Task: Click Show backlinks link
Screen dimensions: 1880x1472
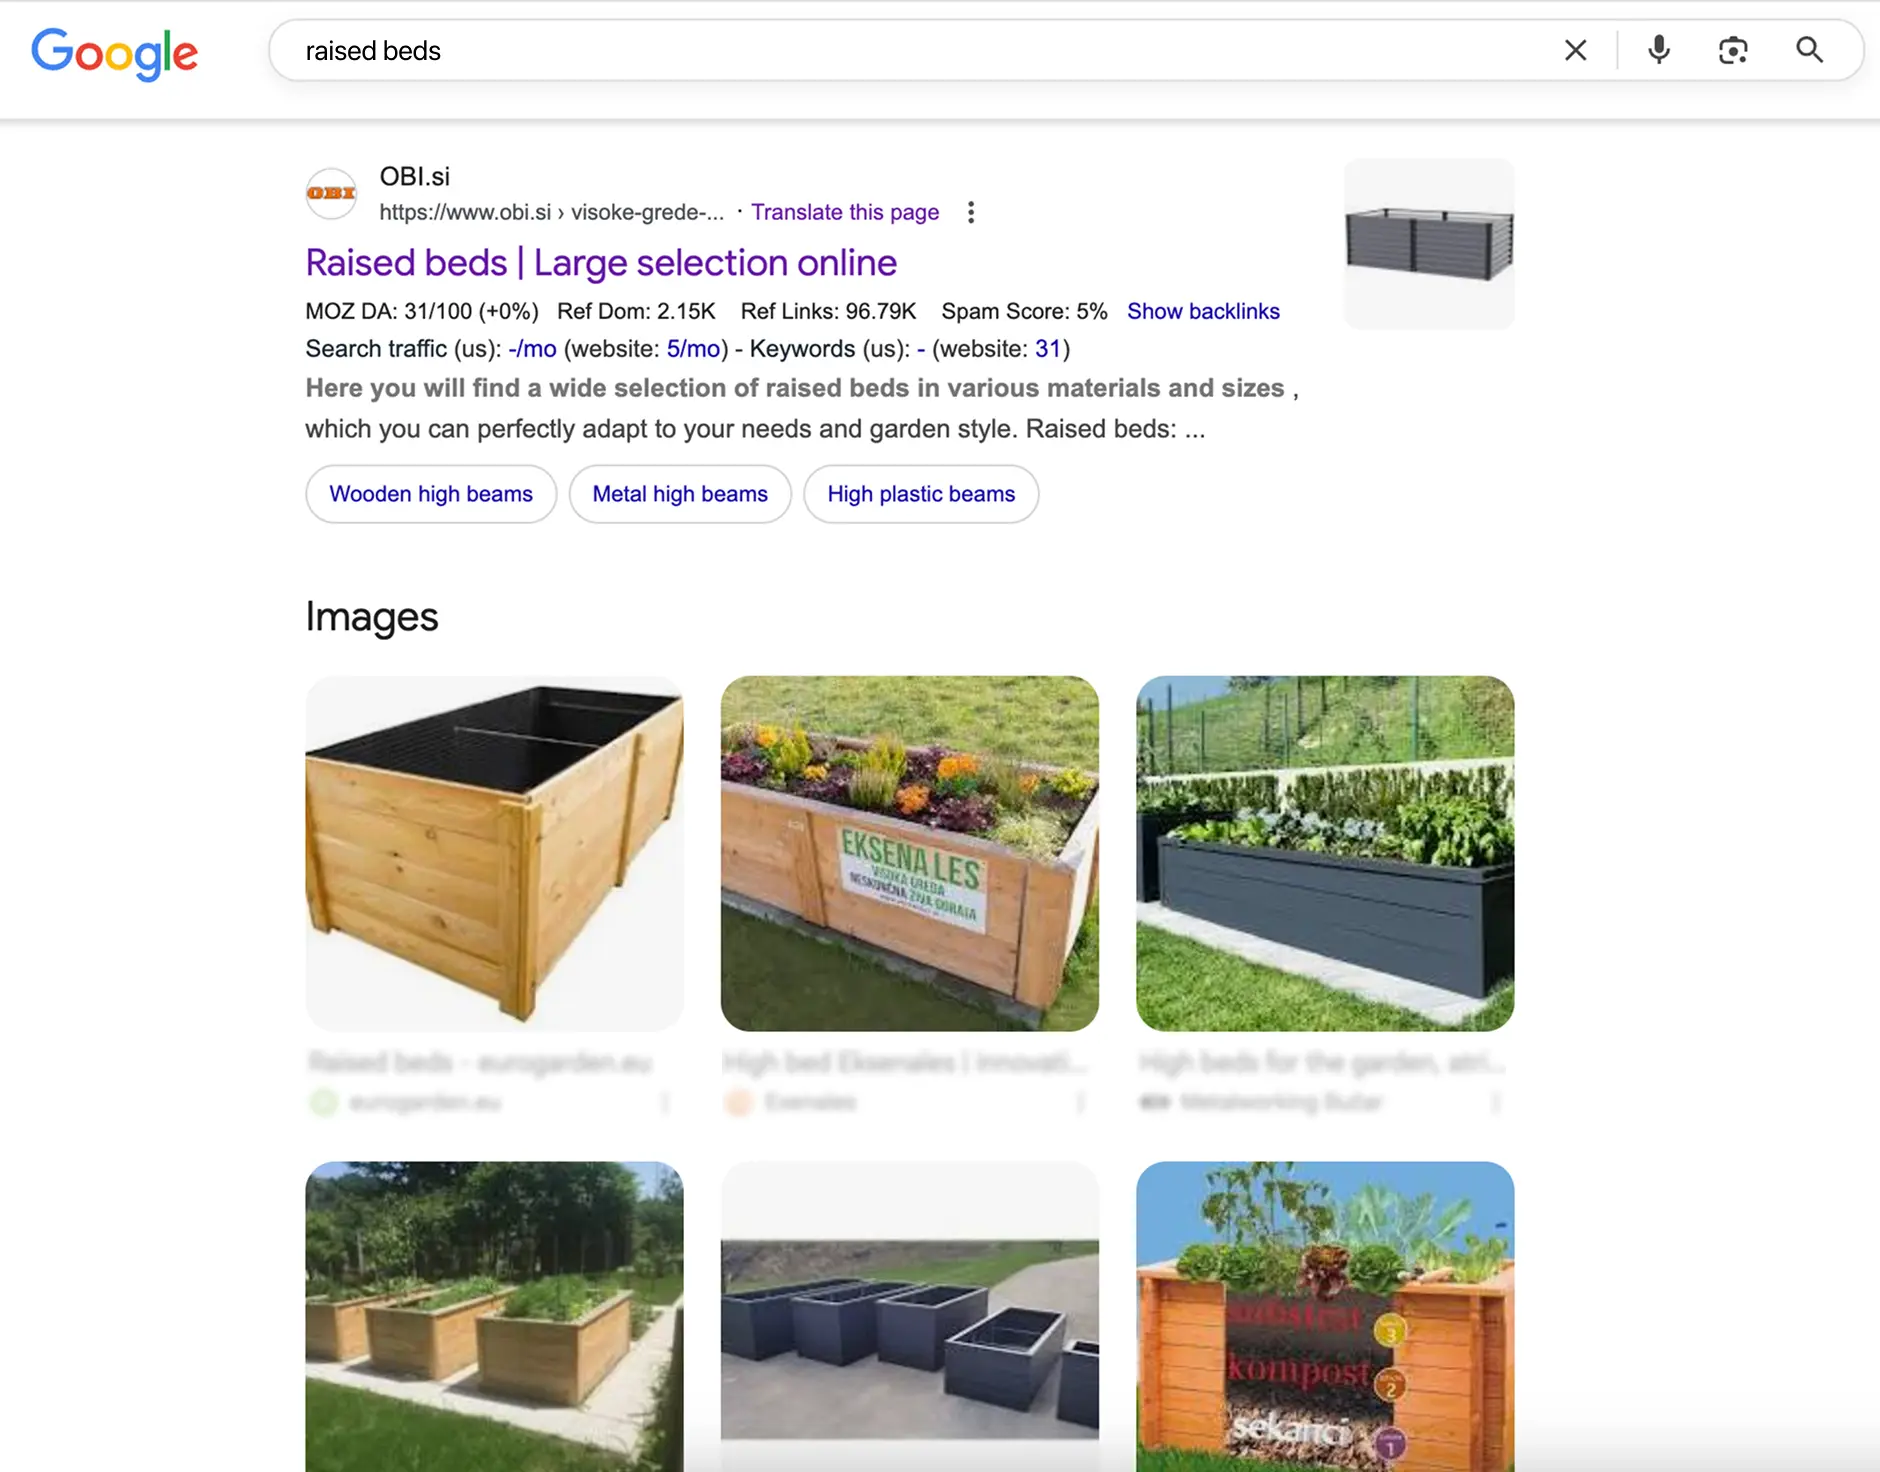Action: [x=1203, y=311]
